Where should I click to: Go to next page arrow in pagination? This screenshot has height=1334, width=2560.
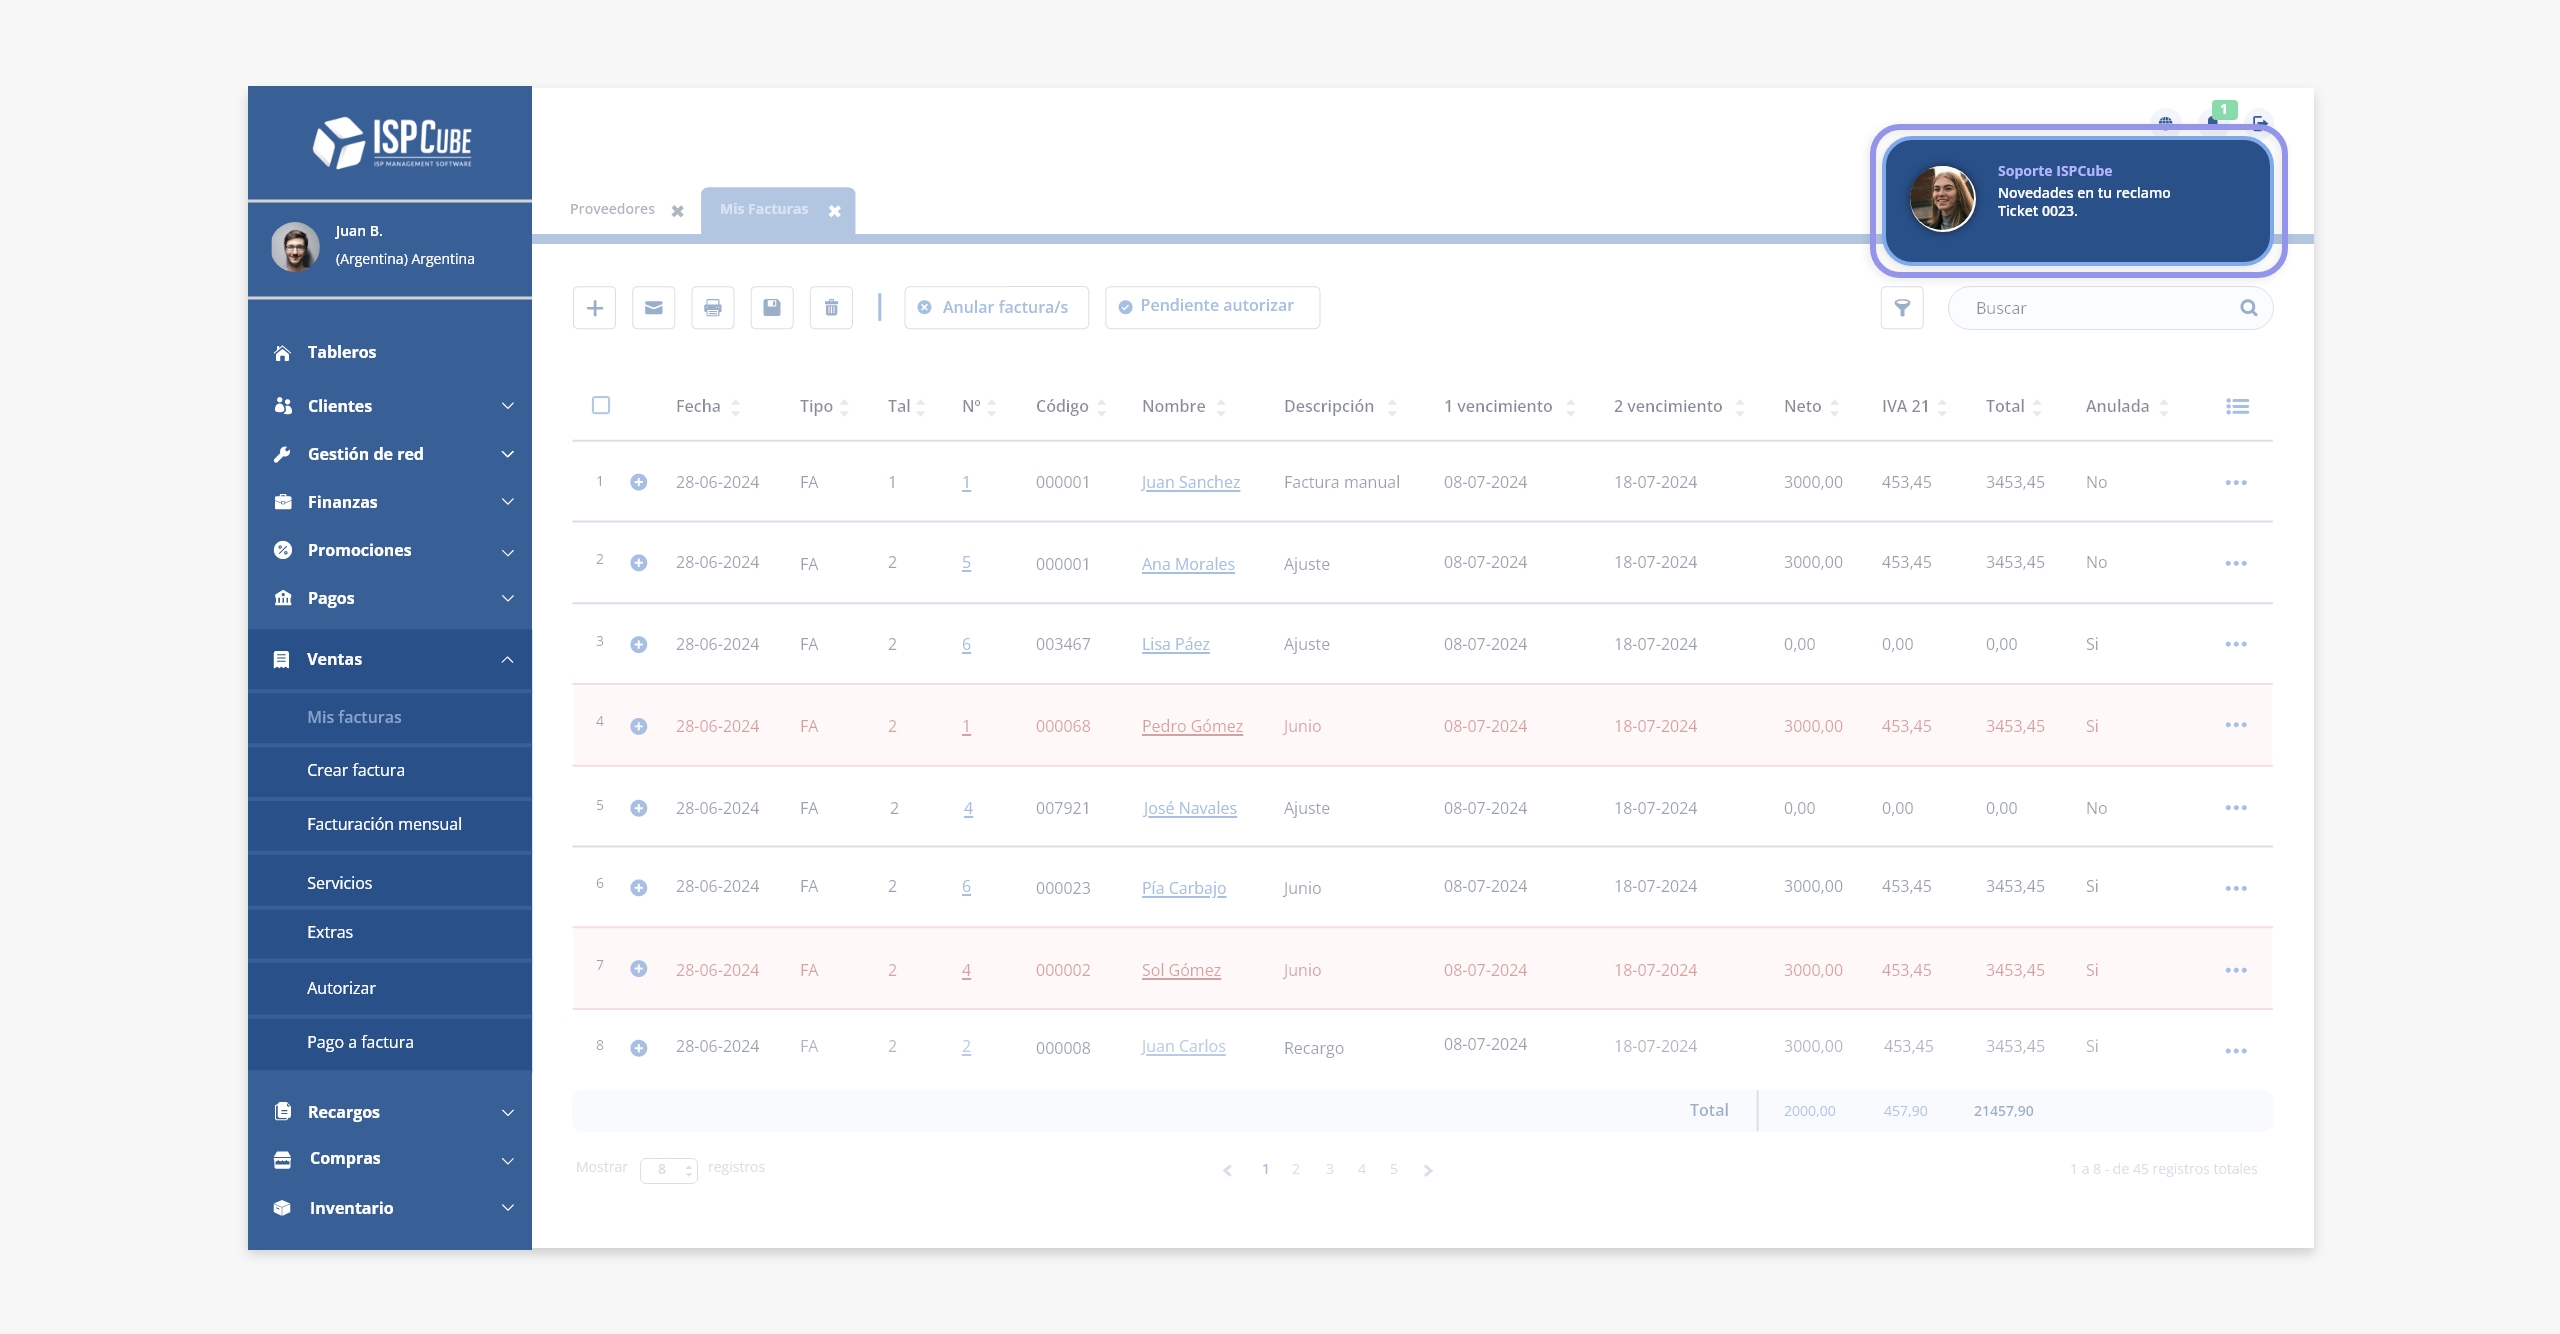pyautogui.click(x=1428, y=1170)
